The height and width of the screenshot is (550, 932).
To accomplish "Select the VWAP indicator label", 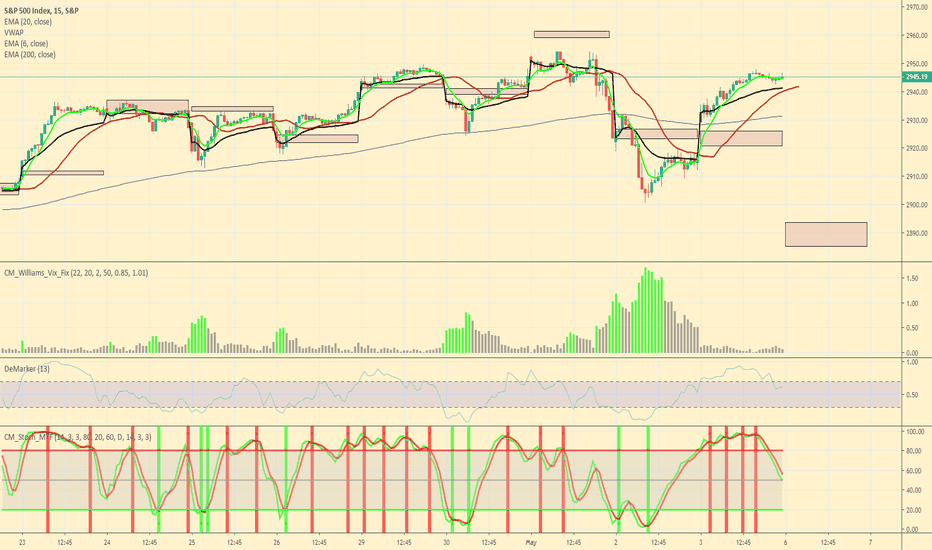I will (x=14, y=33).
